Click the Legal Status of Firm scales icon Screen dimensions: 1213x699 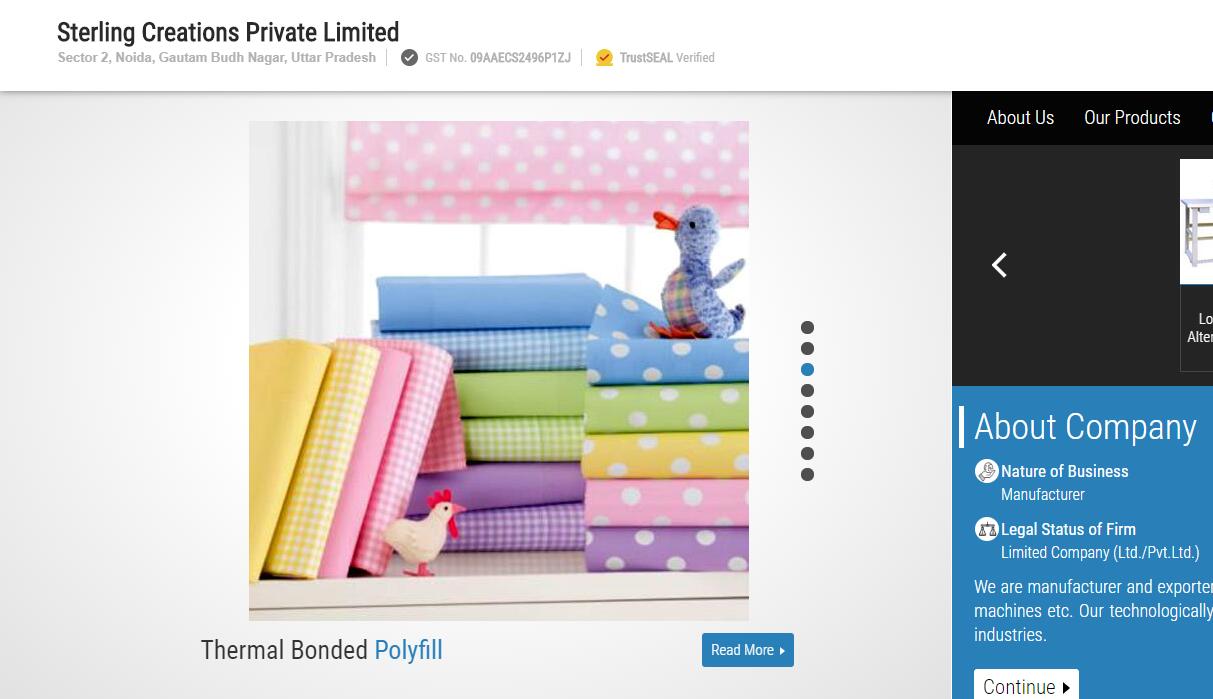click(x=987, y=529)
